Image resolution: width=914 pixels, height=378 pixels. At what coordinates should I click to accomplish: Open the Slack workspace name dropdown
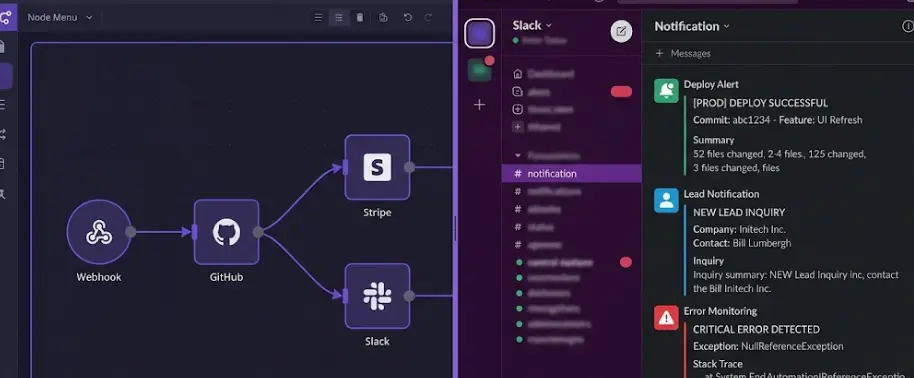[532, 25]
